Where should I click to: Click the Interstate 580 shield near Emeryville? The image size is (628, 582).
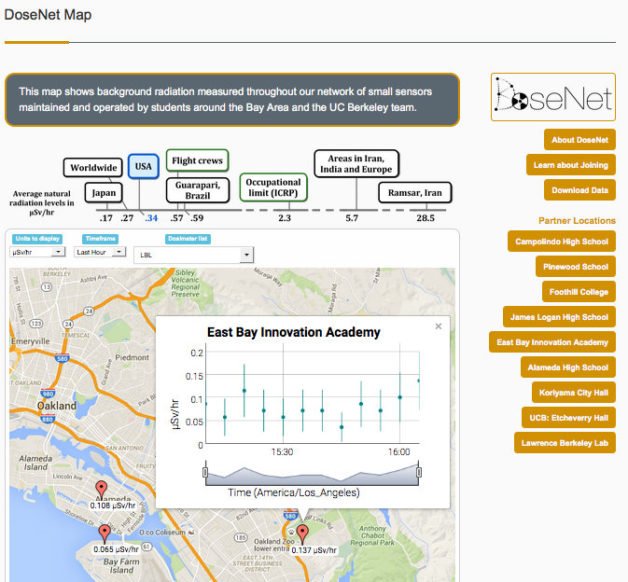coord(62,358)
